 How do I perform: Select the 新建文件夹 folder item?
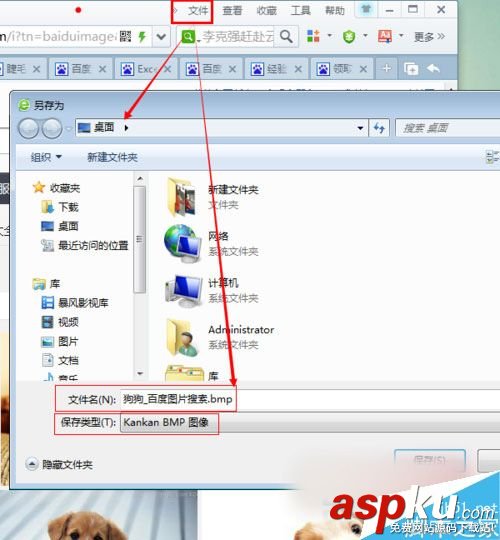click(212, 197)
